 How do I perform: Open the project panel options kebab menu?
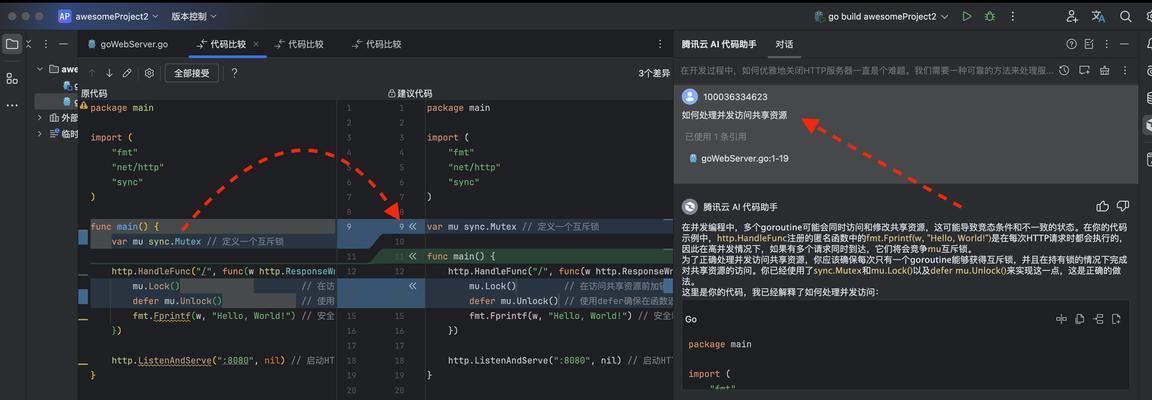point(46,44)
